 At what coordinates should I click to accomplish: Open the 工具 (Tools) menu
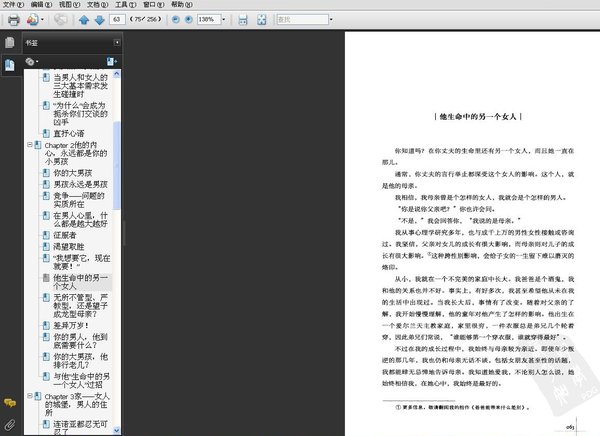coord(126,5)
